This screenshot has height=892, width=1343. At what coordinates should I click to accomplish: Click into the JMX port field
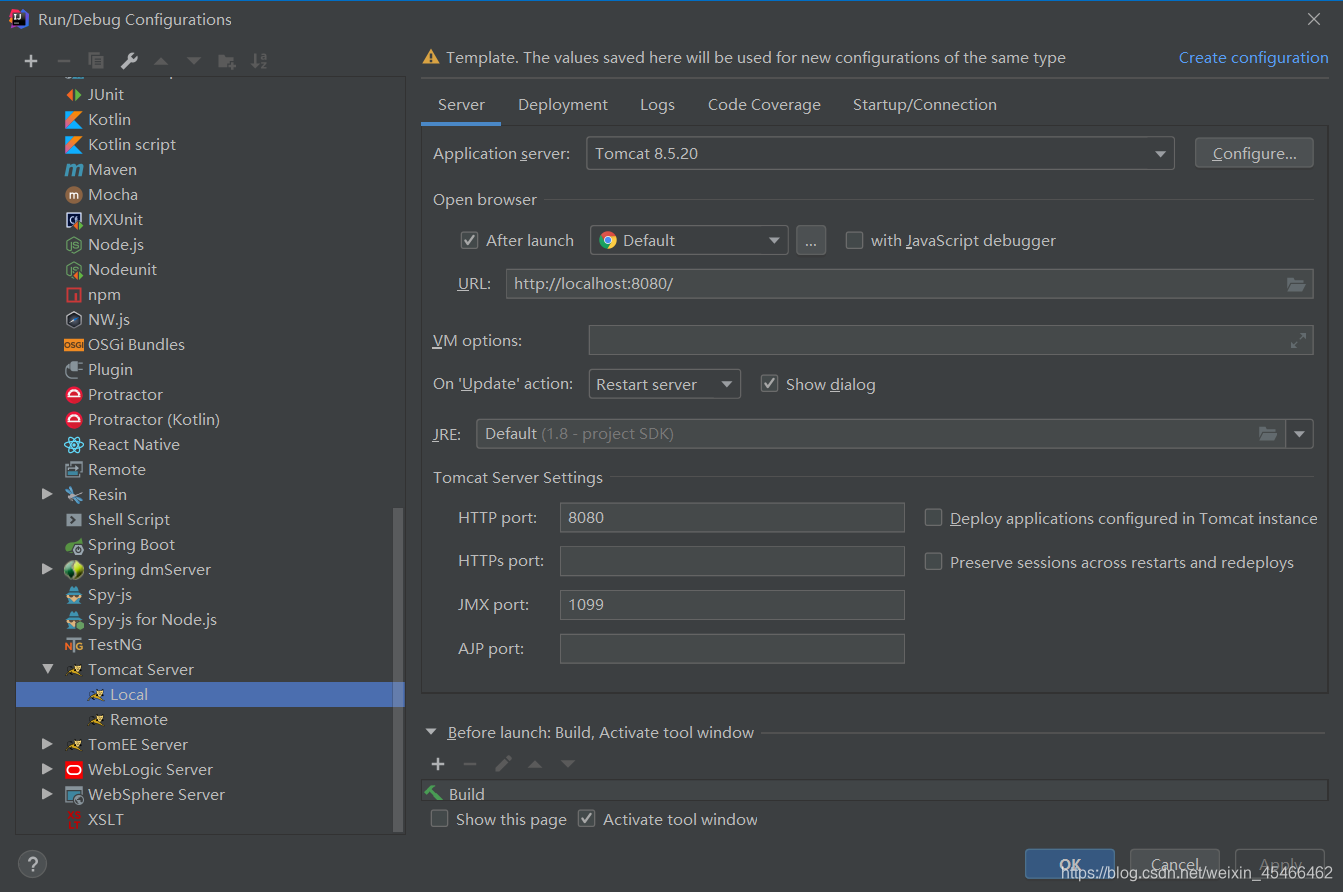click(732, 604)
